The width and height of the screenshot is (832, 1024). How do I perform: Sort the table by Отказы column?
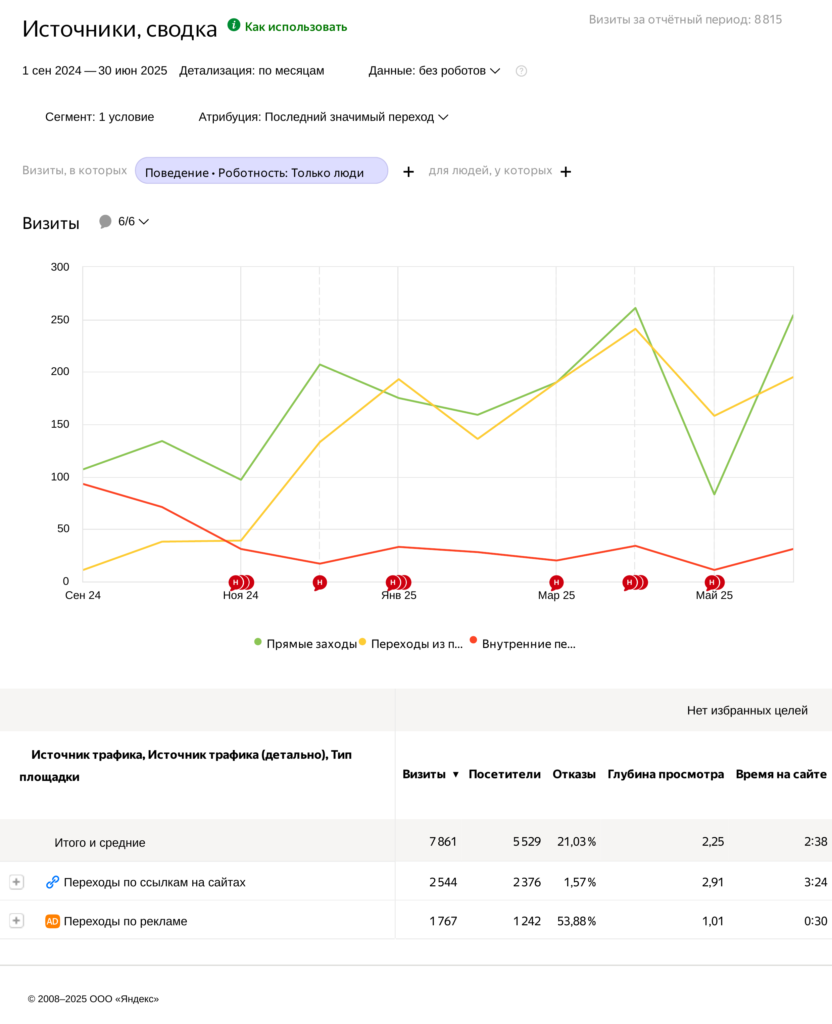tap(574, 775)
